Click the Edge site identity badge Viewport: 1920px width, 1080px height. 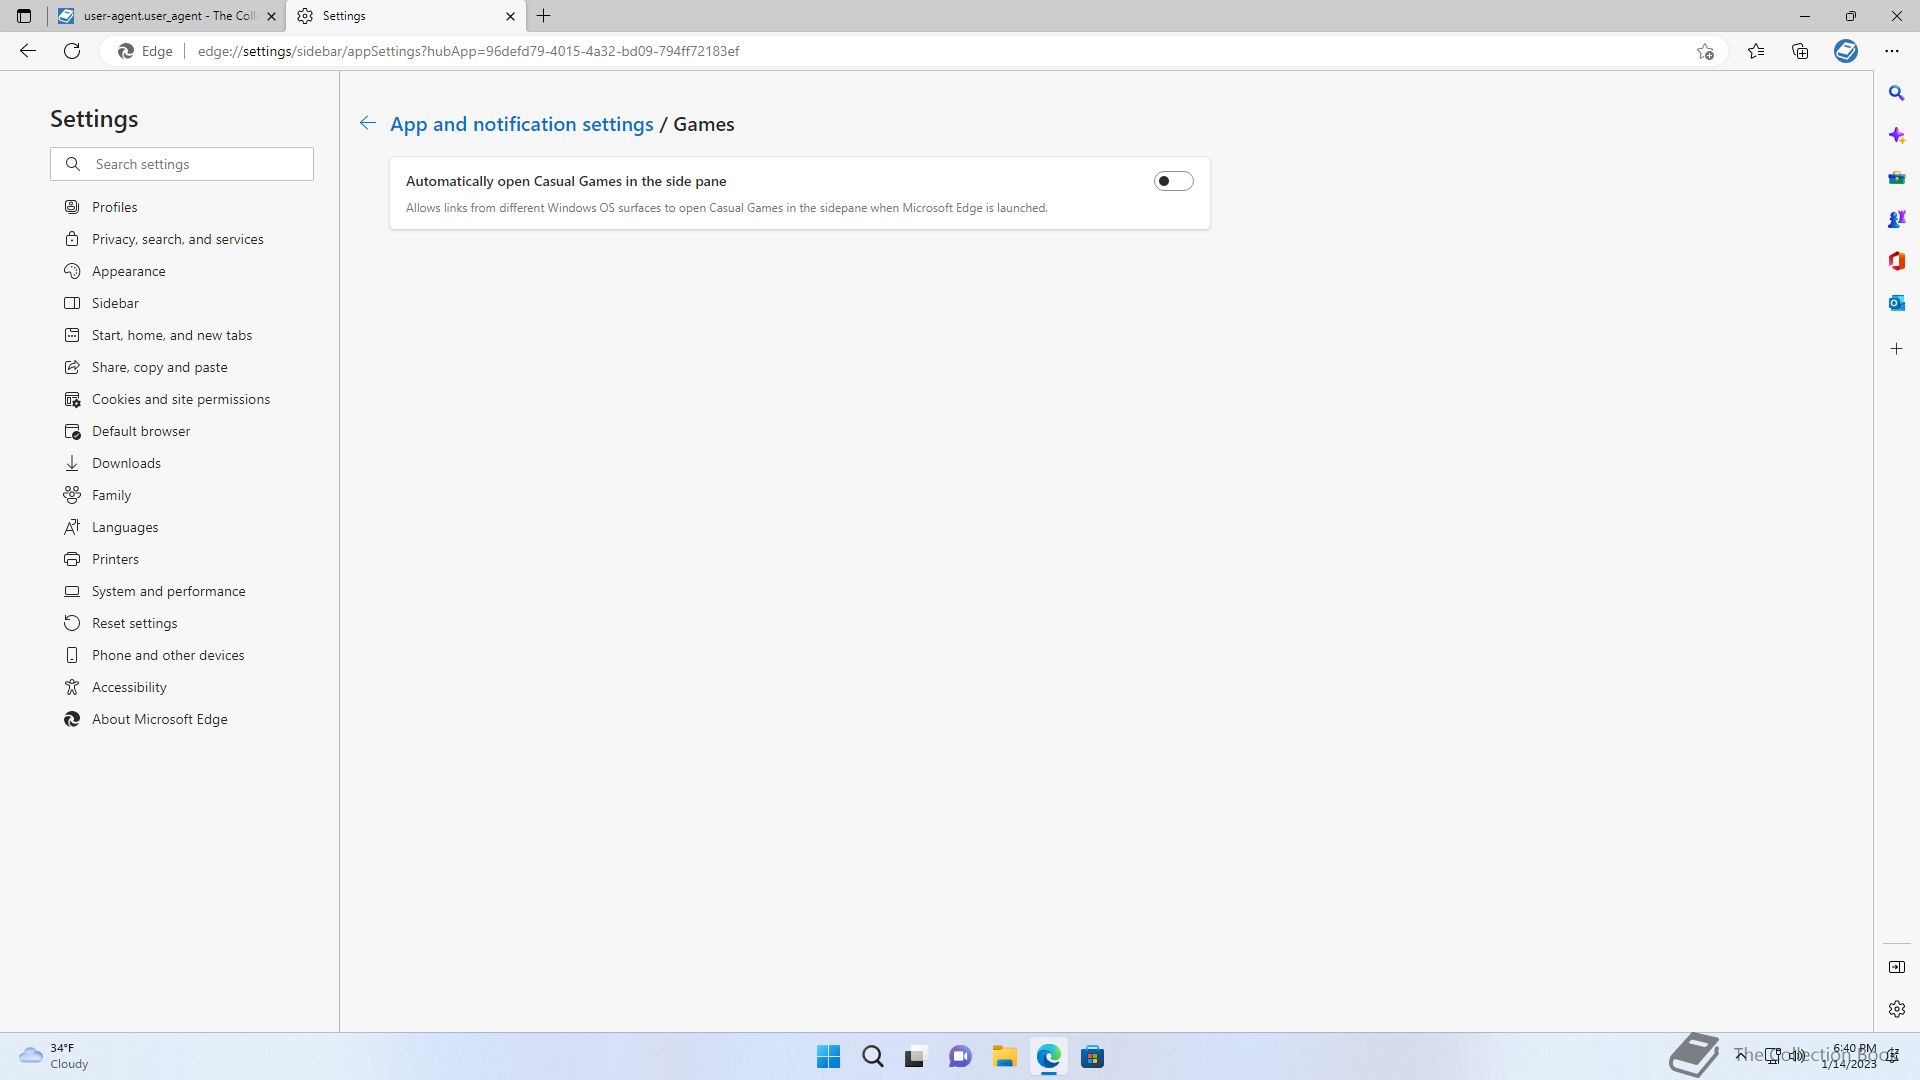[x=146, y=51]
